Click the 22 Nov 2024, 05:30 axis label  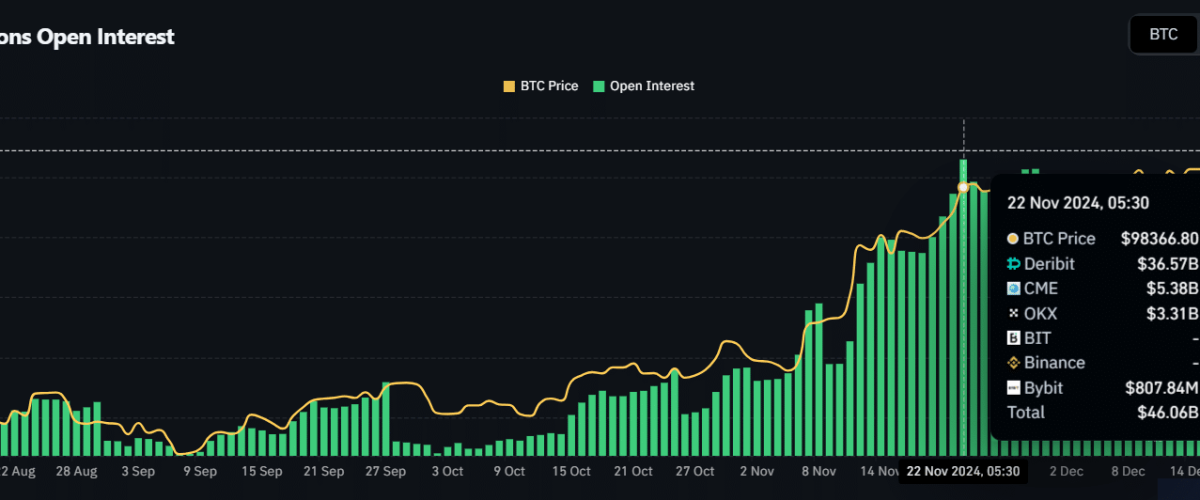pyautogui.click(x=963, y=471)
